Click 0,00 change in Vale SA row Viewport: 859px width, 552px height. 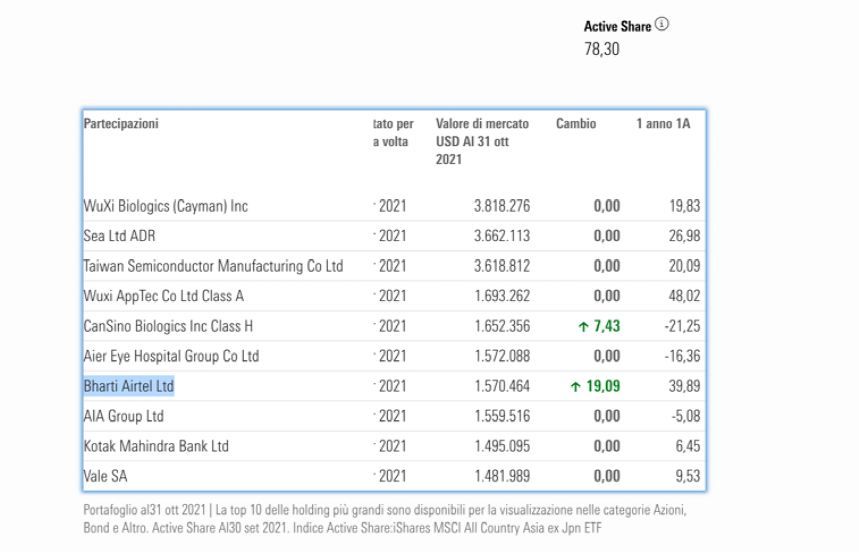point(607,476)
